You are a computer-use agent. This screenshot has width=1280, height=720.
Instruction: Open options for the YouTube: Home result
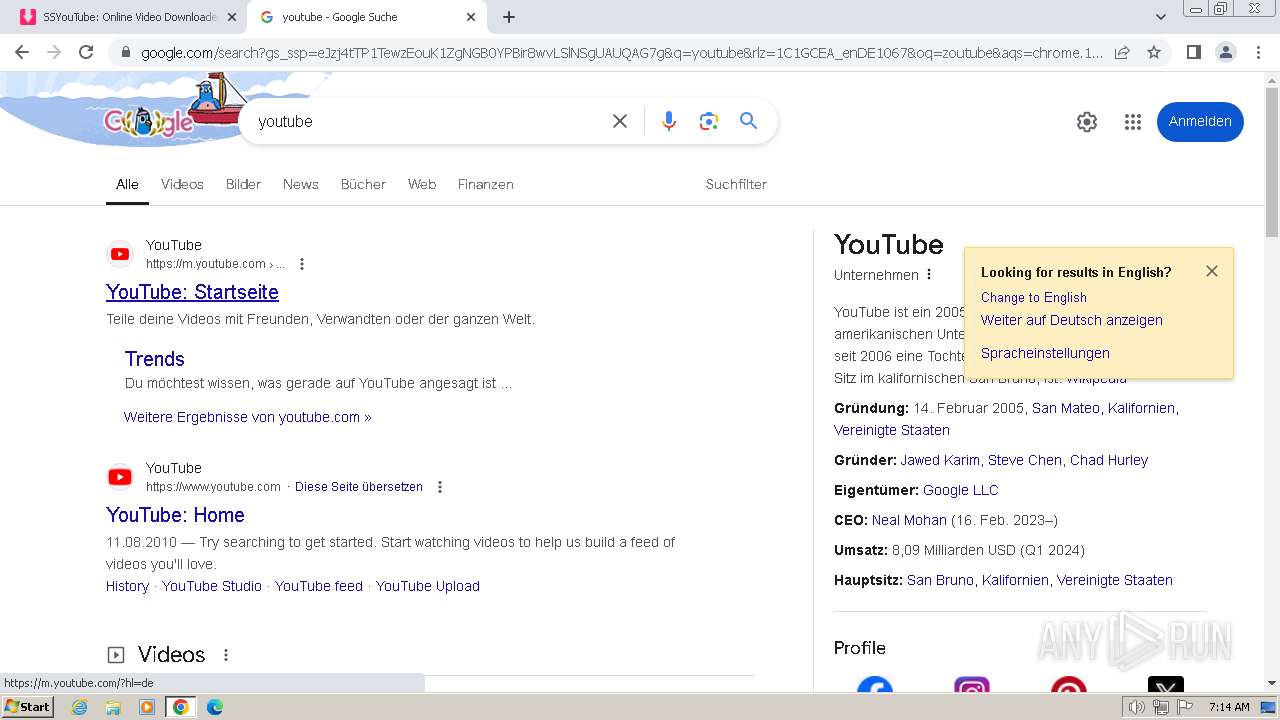tap(440, 487)
